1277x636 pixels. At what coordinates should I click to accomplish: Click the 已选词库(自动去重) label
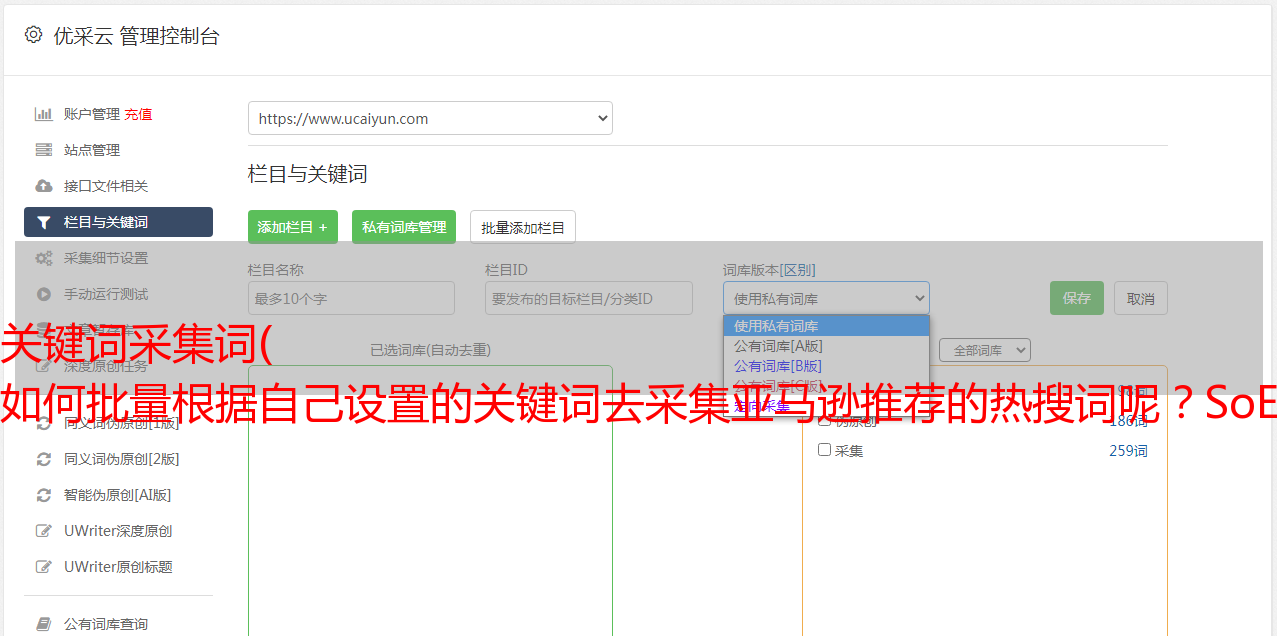tap(431, 350)
